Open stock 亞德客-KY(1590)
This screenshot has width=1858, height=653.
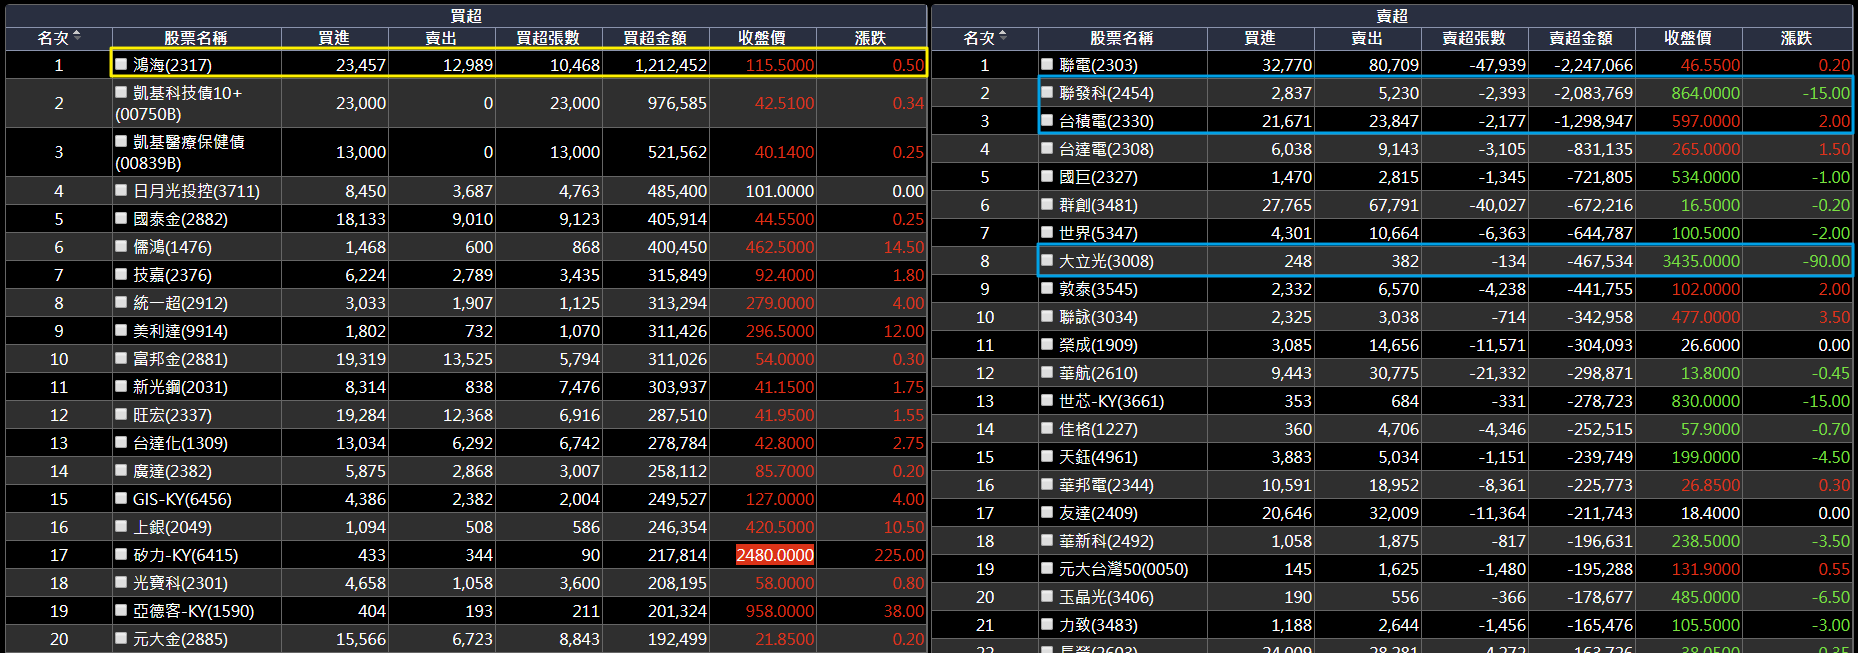pos(193,611)
